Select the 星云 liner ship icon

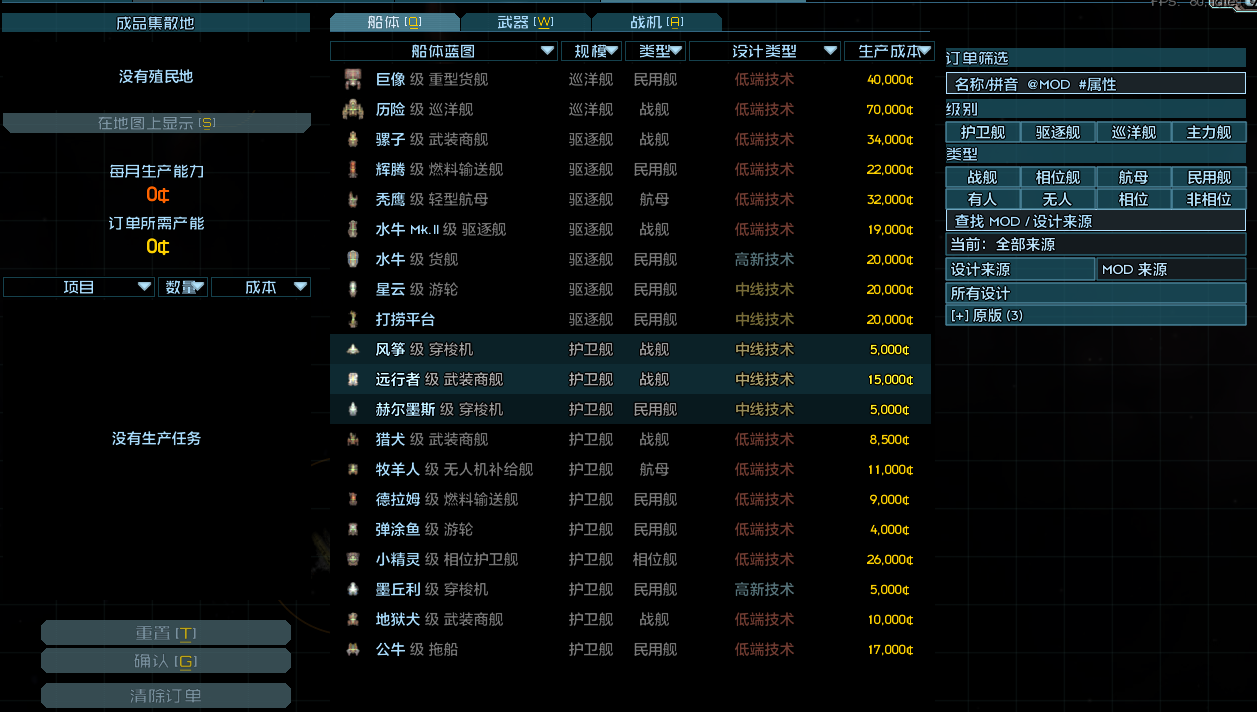pyautogui.click(x=352, y=289)
